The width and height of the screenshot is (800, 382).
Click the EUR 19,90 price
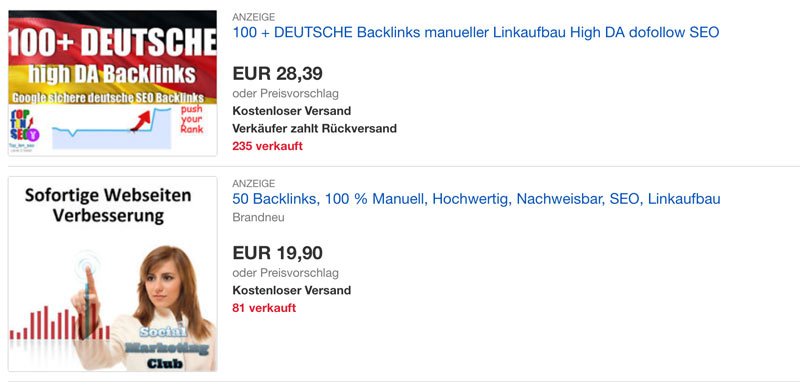(278, 253)
